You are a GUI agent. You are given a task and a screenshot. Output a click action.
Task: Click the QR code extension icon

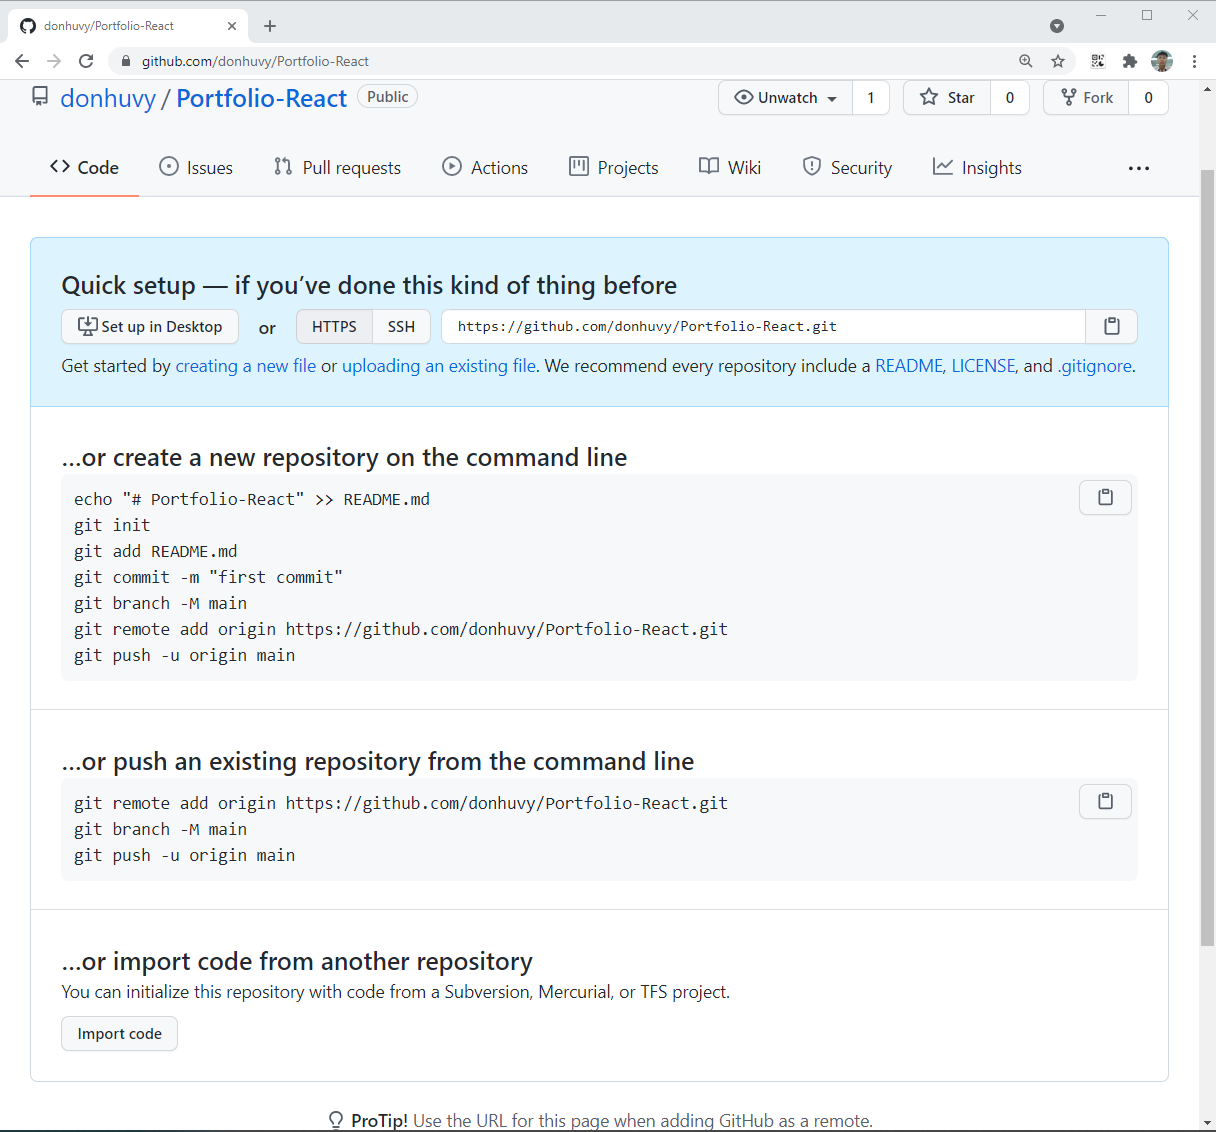pyautogui.click(x=1098, y=61)
